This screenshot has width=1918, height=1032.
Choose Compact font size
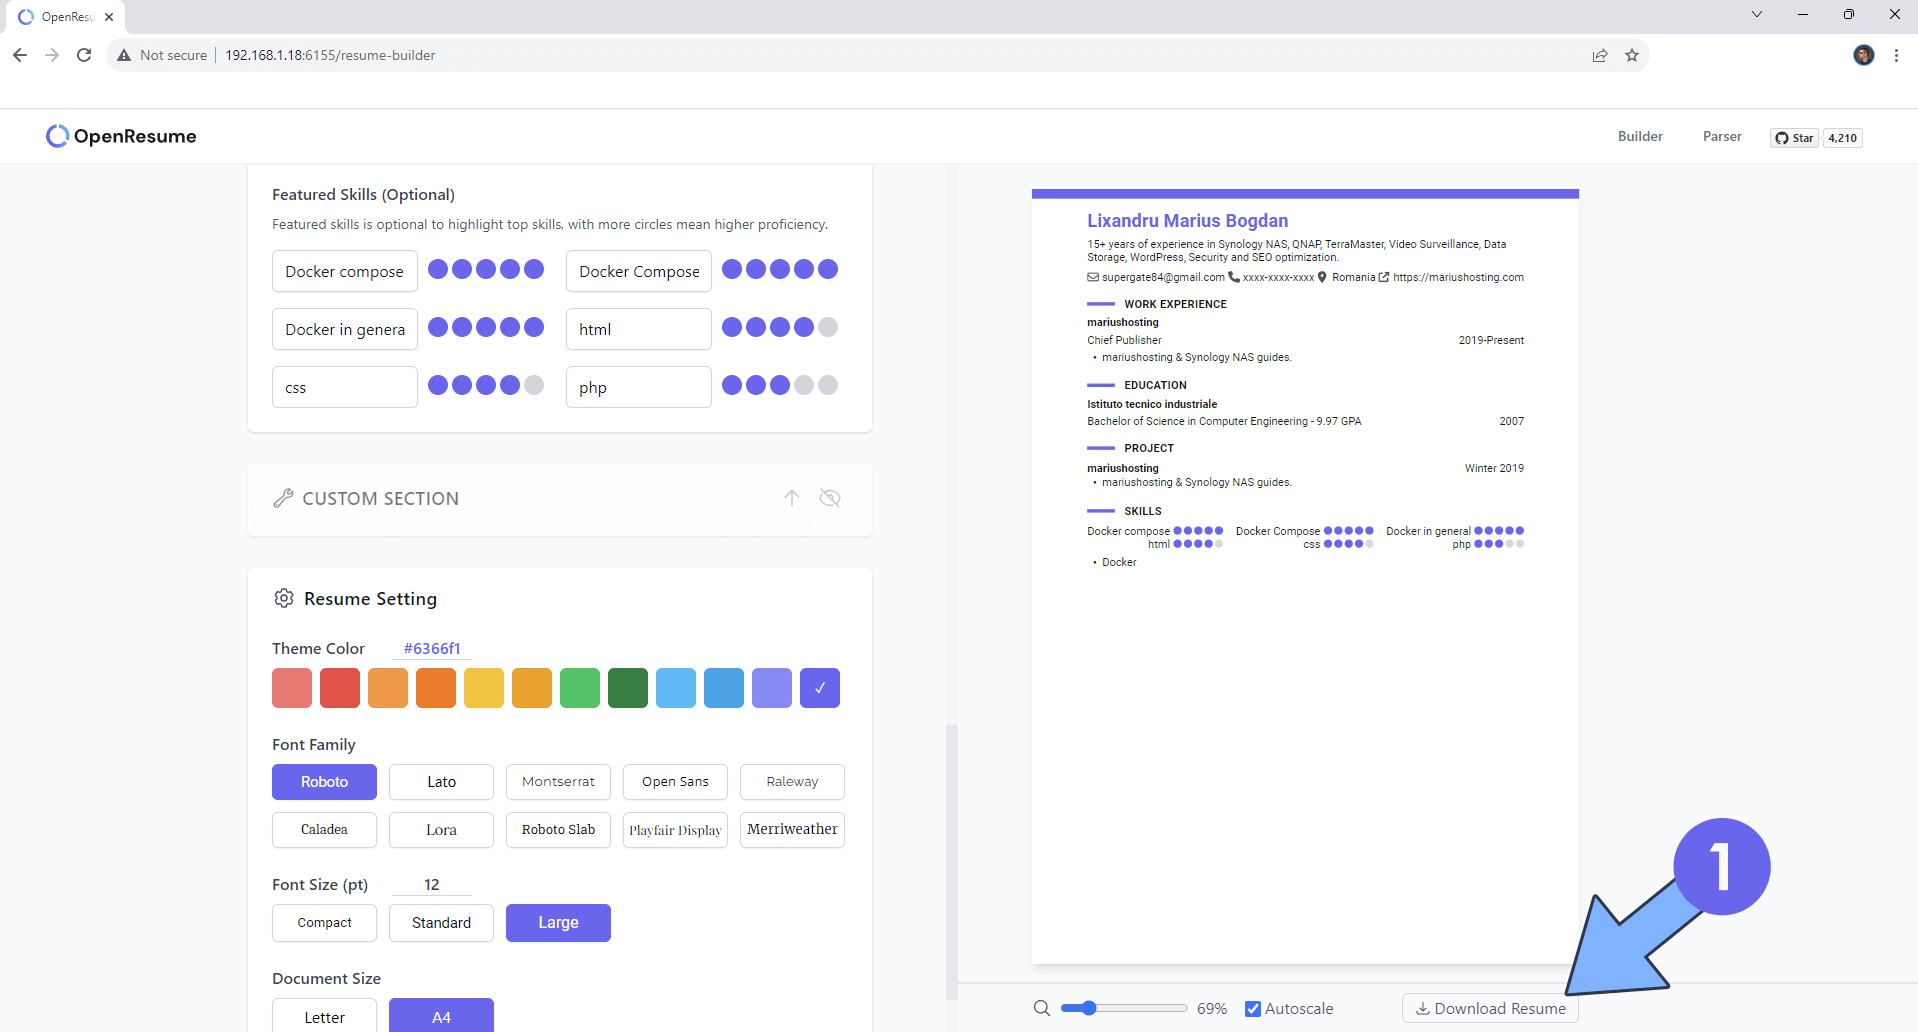(324, 923)
